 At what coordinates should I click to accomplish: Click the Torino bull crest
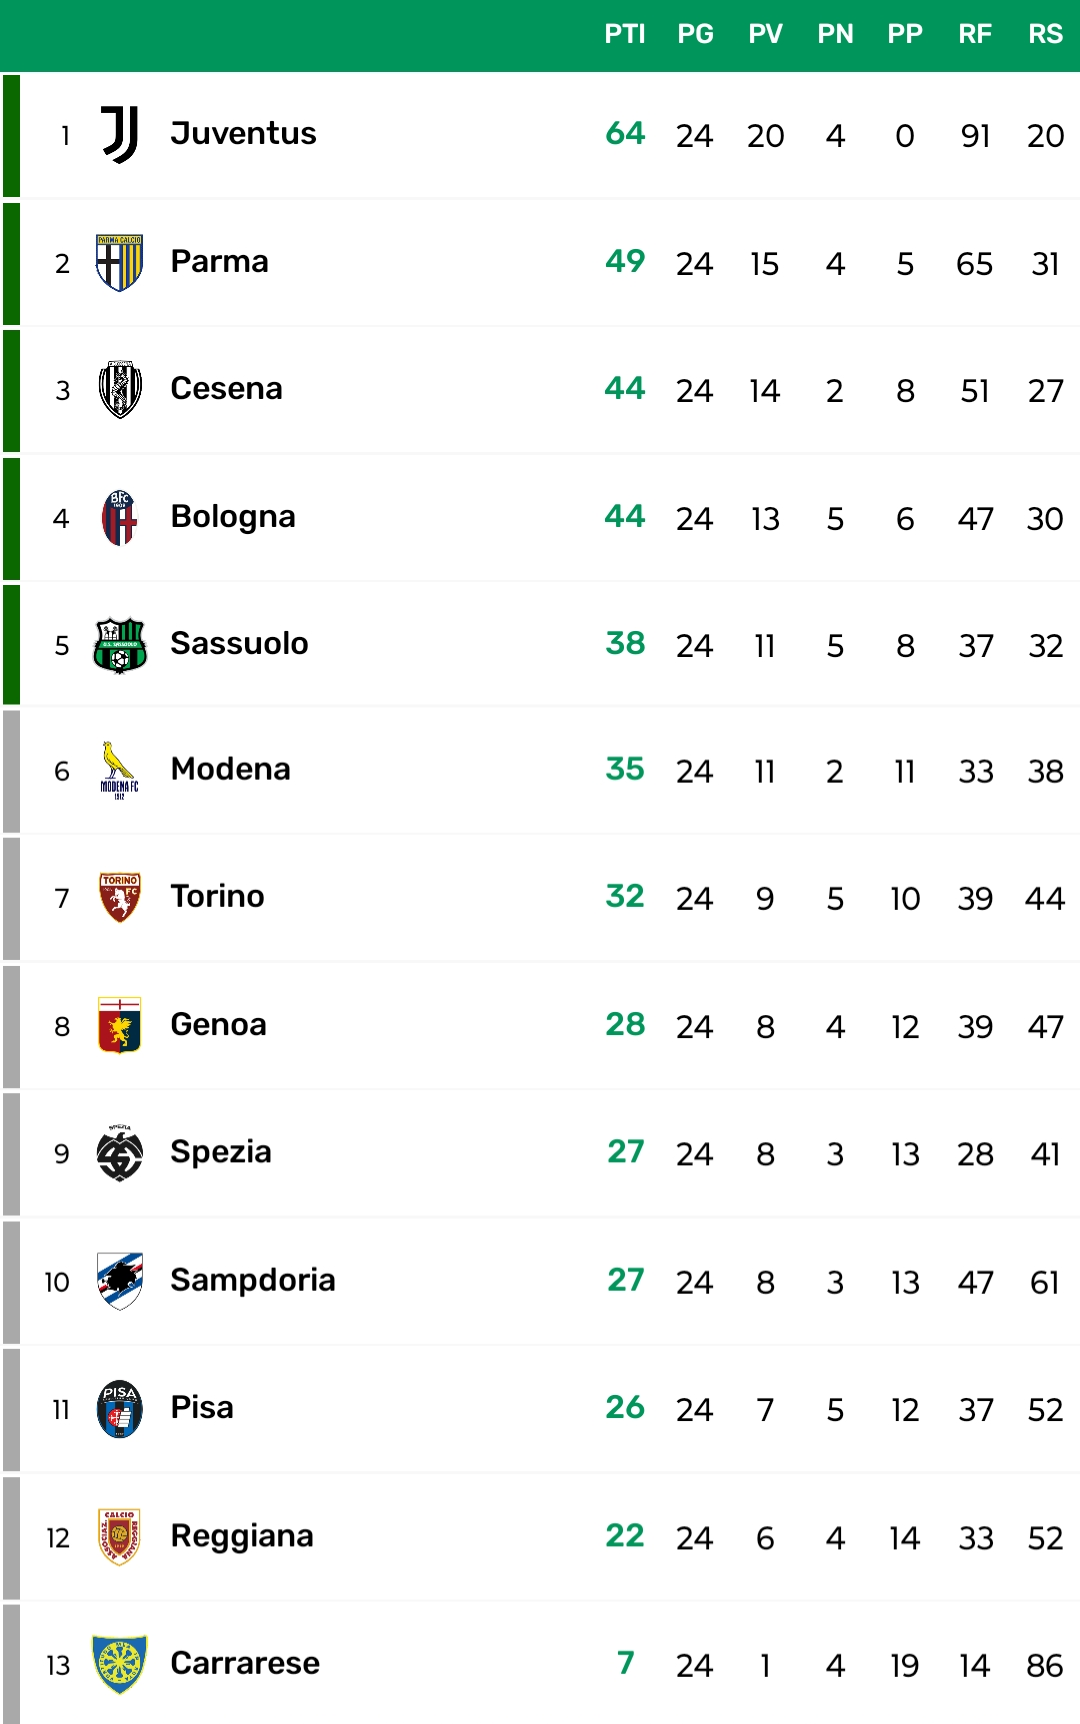(x=120, y=898)
